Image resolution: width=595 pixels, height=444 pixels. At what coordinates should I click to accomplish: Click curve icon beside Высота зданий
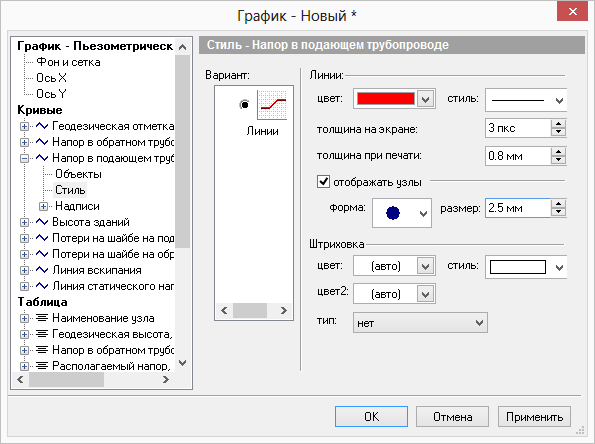point(42,222)
